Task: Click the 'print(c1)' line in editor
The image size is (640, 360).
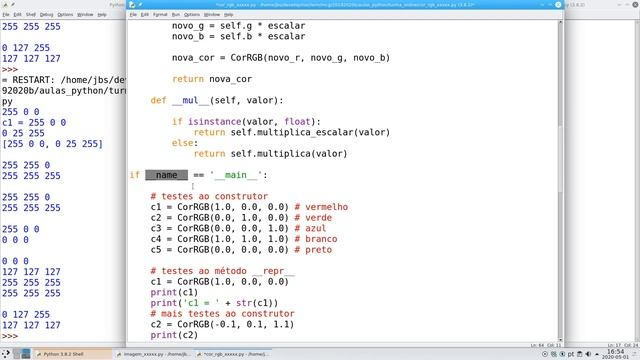Action: pos(174,292)
